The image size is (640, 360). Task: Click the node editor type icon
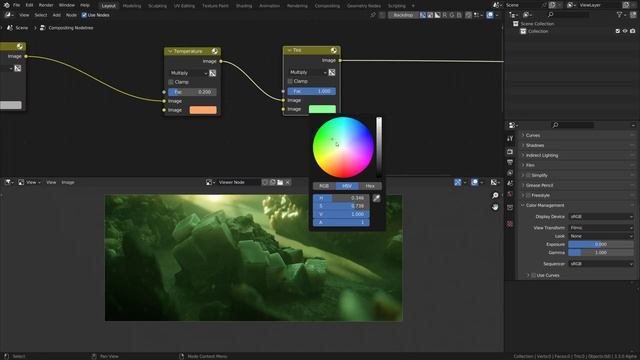pyautogui.click(x=8, y=15)
